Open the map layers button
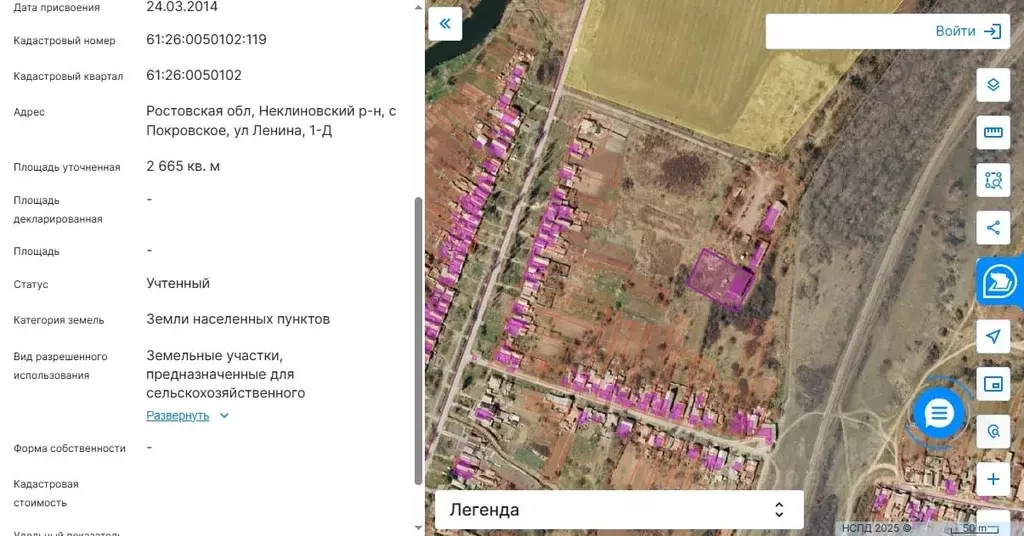The width and height of the screenshot is (1024, 536). [x=993, y=85]
